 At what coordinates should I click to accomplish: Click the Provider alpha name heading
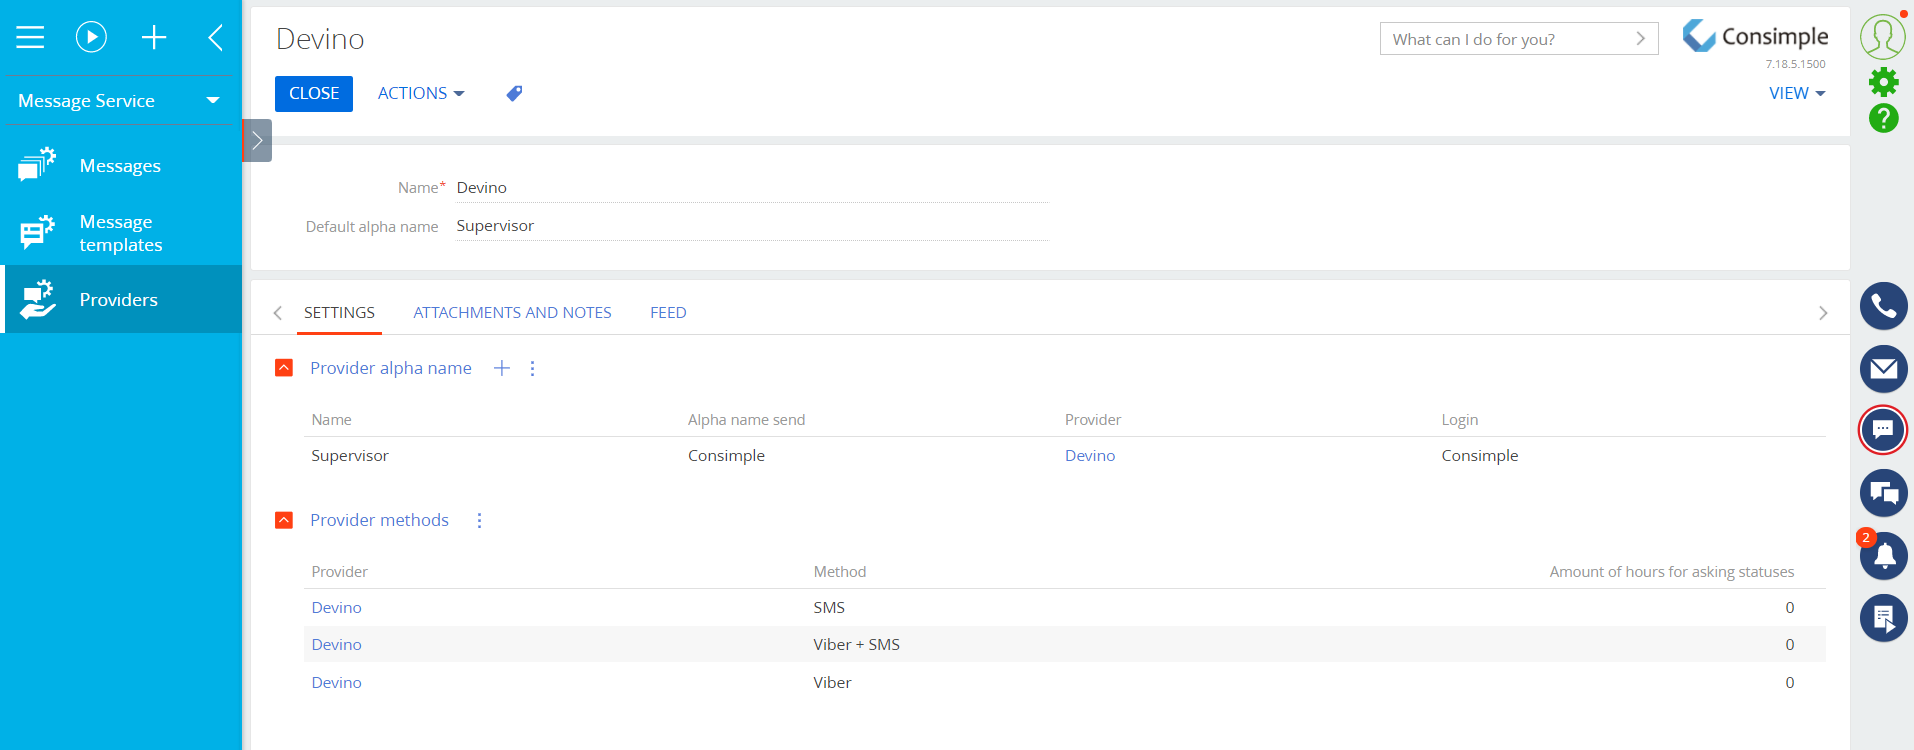391,368
